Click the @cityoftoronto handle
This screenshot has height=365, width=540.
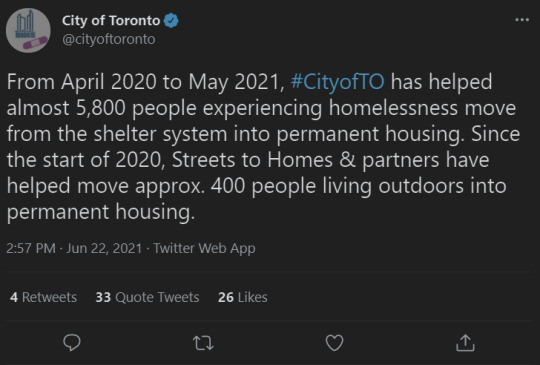(108, 39)
